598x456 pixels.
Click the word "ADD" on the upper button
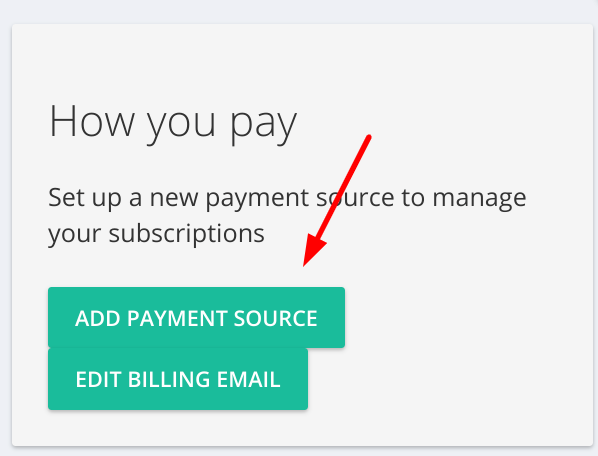(x=98, y=318)
